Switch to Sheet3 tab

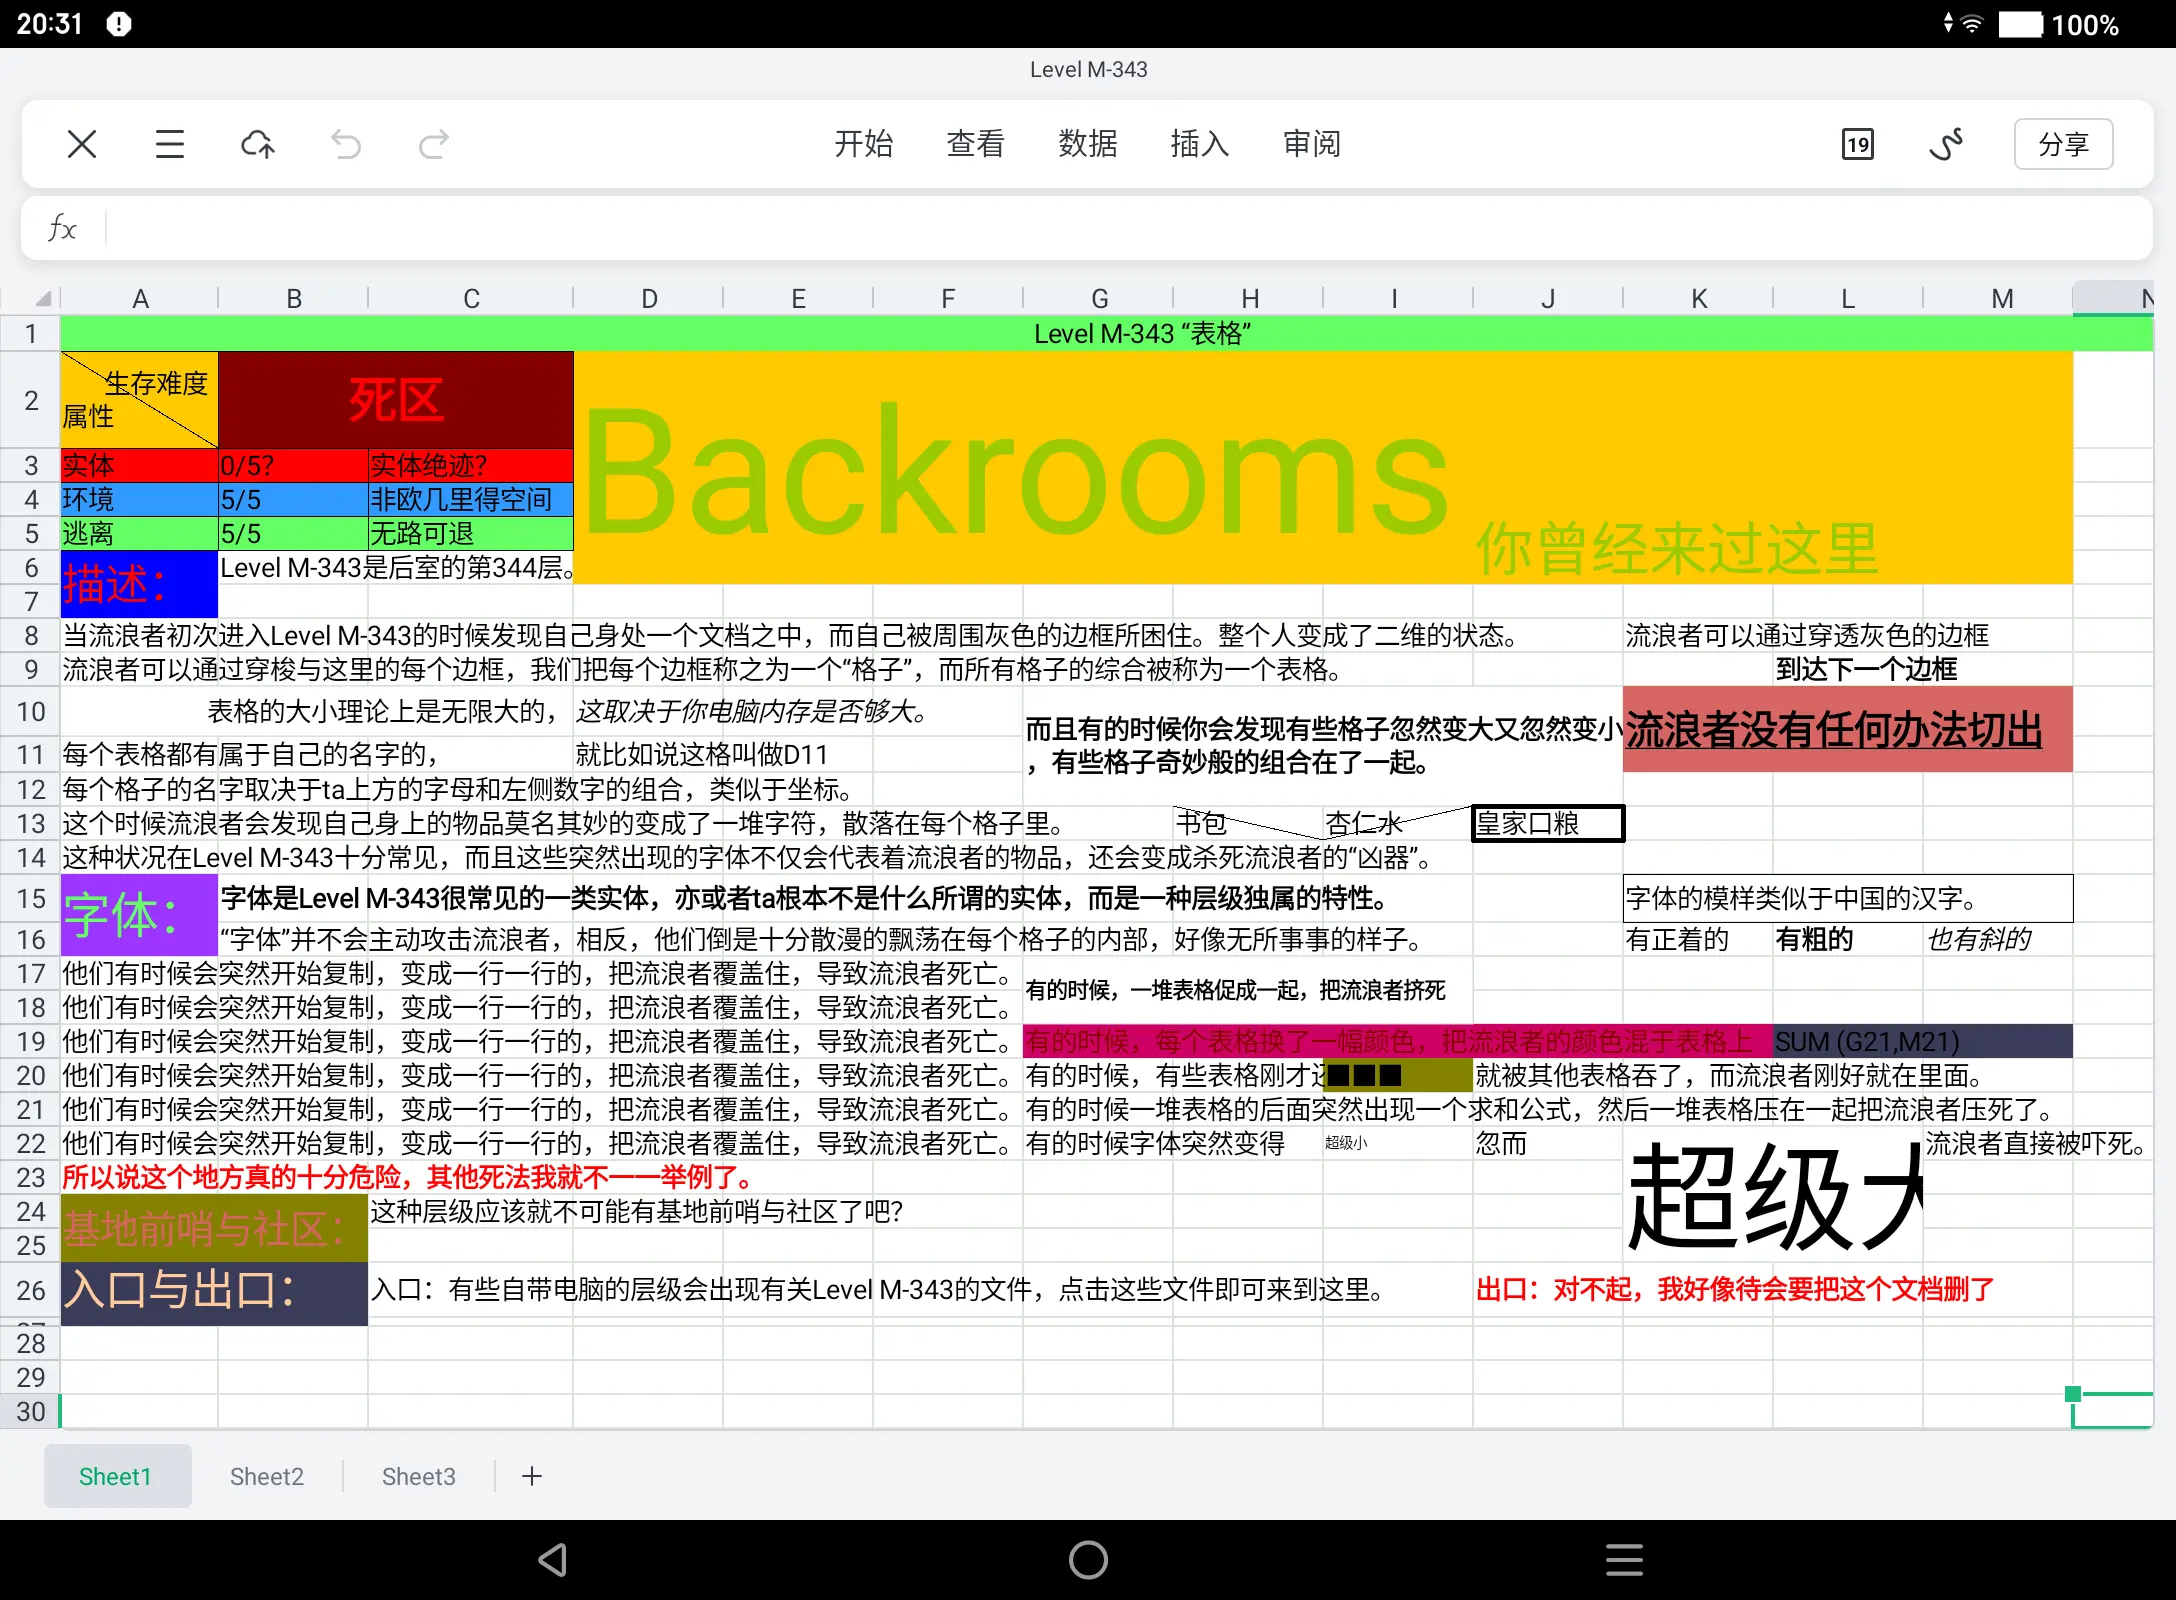pyautogui.click(x=419, y=1476)
